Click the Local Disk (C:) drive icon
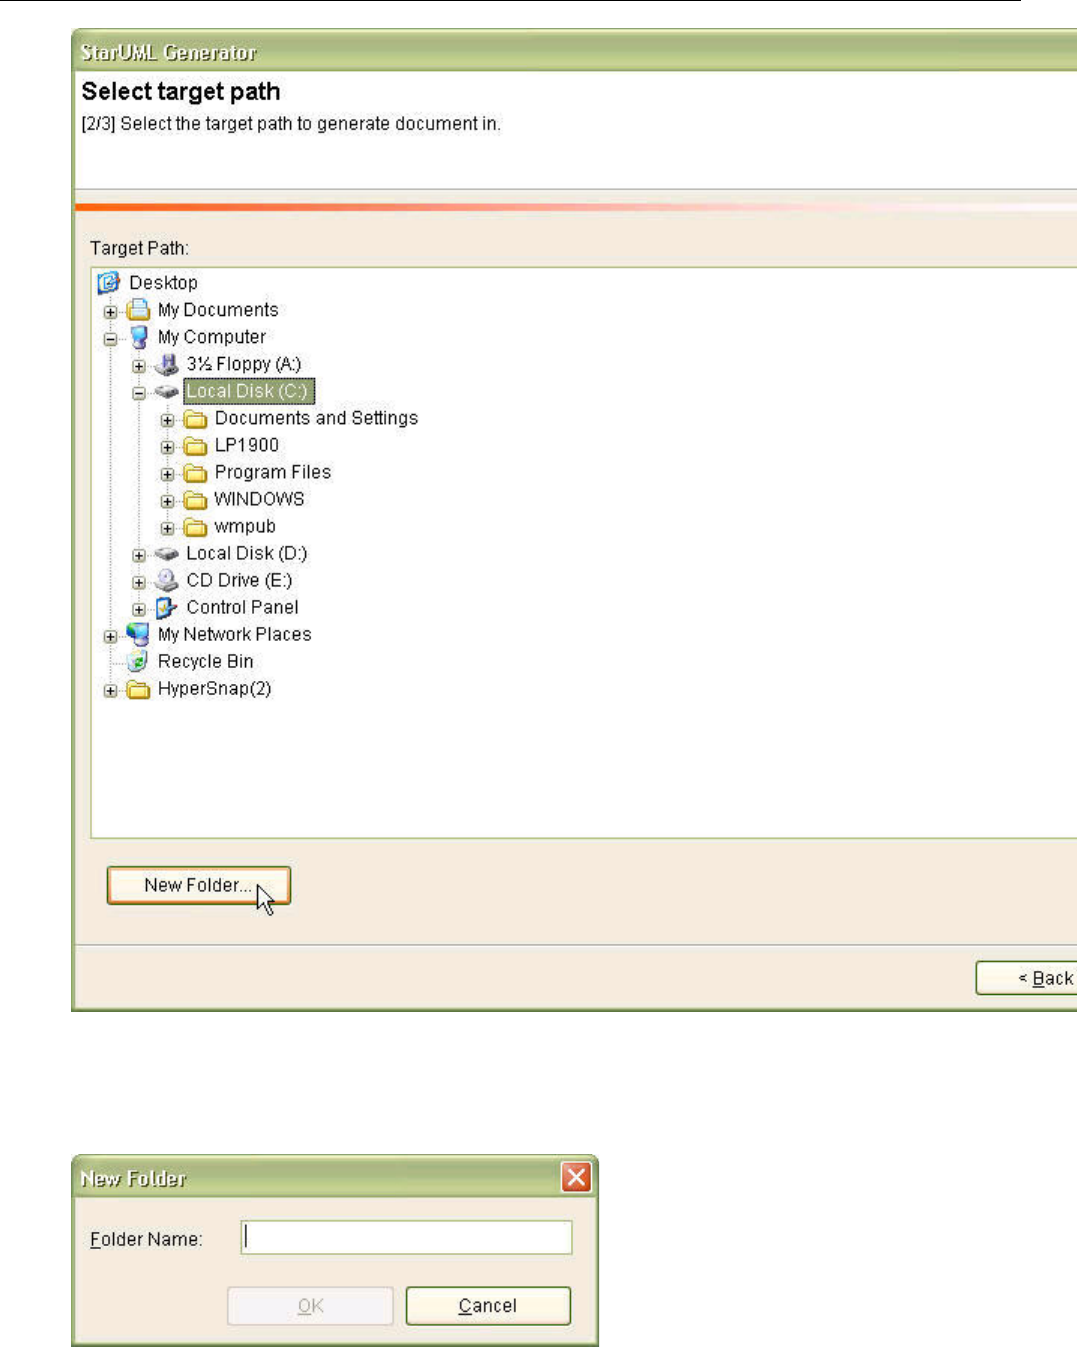1077x1347 pixels. tap(167, 391)
